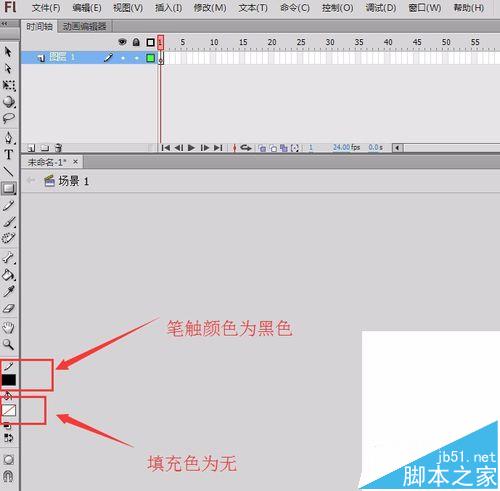500x491 pixels.
Task: Open the black stroke color swatch
Action: (9, 380)
